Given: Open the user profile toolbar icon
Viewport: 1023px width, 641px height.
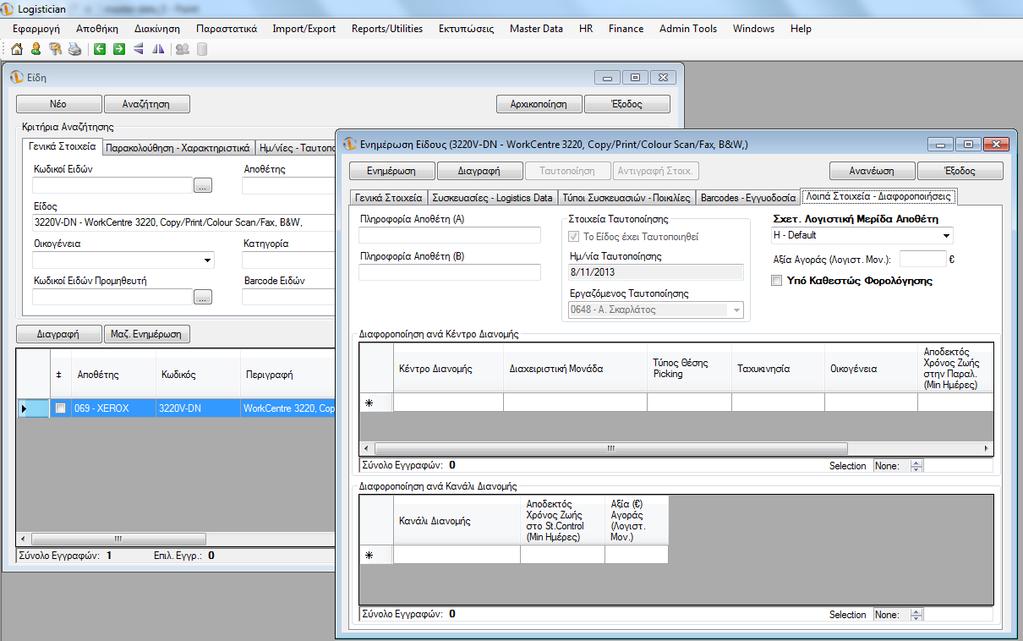Looking at the screenshot, I should 36,49.
